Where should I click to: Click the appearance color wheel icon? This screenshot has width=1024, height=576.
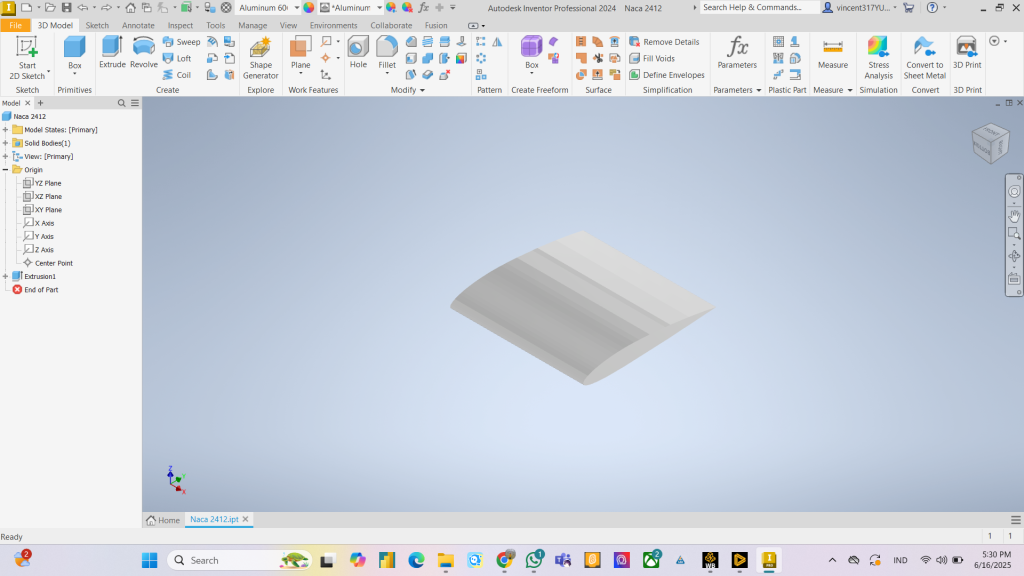309,8
